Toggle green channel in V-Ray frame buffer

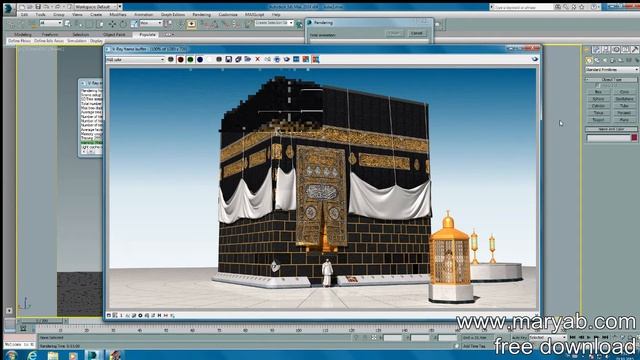[x=190, y=60]
